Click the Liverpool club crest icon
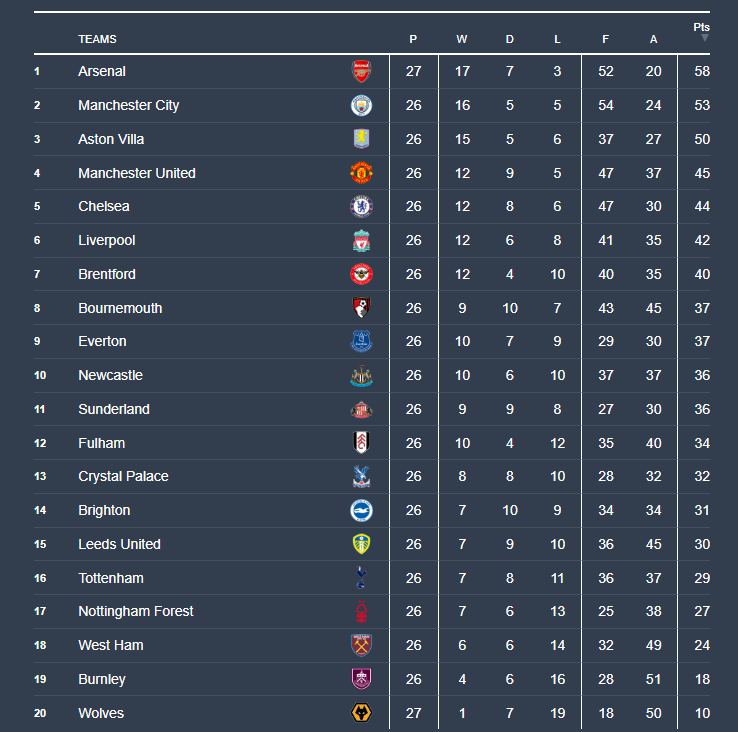This screenshot has height=732, width=738. [361, 240]
